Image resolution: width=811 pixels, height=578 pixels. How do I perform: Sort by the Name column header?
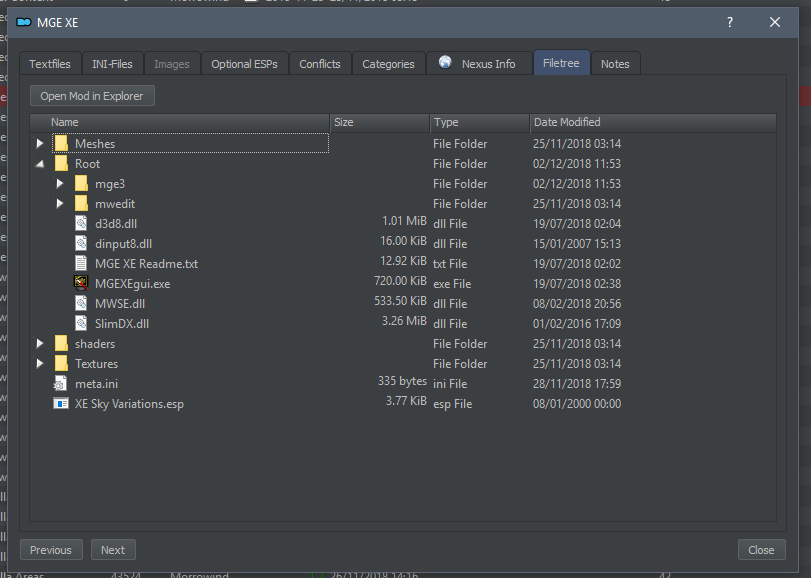click(180, 122)
